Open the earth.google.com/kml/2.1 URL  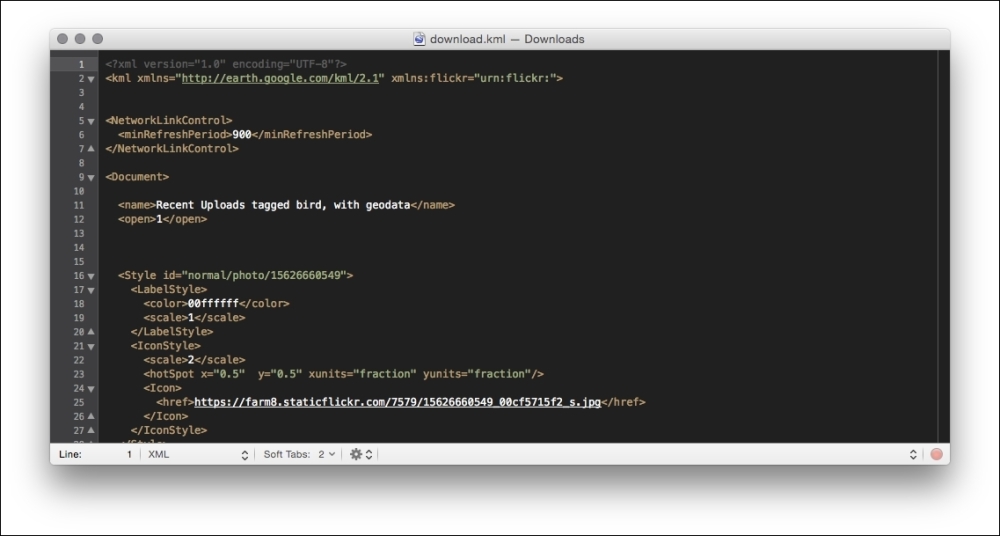click(x=281, y=78)
